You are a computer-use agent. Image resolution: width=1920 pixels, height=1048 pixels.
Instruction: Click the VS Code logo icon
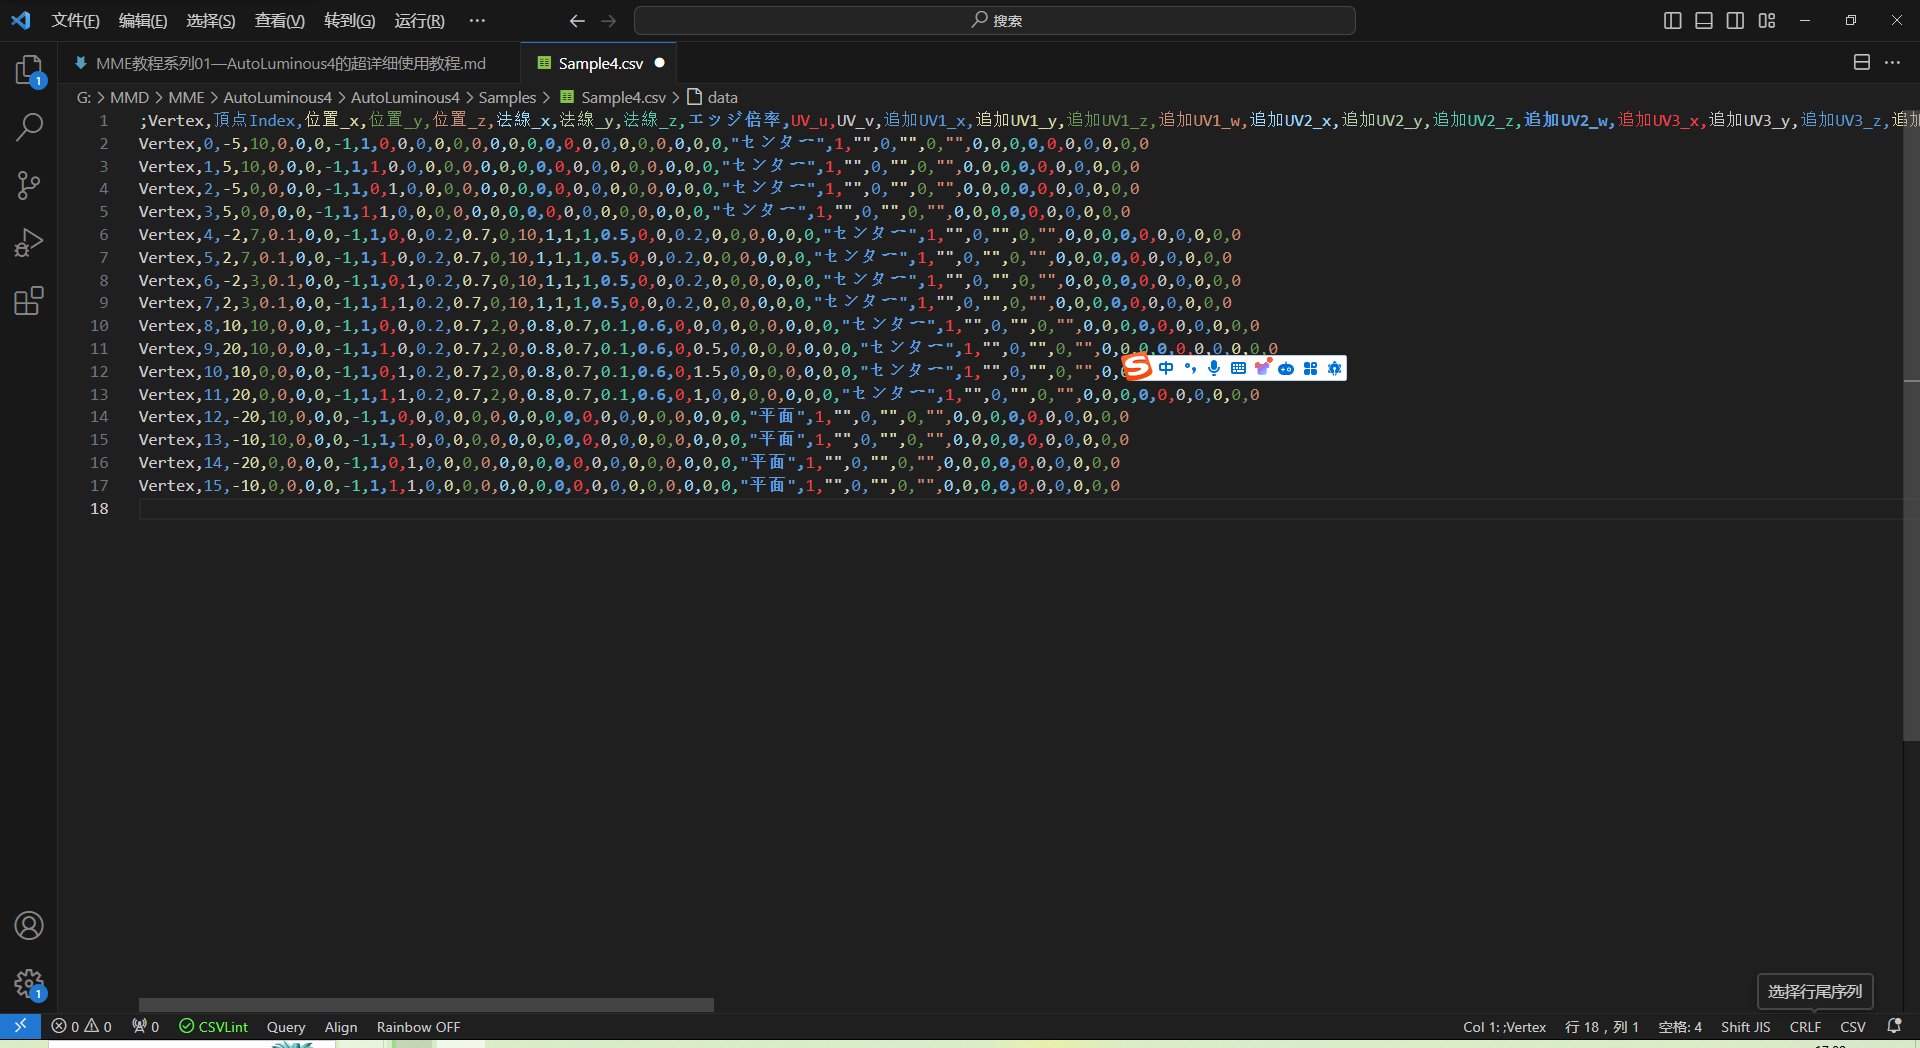tap(20, 20)
